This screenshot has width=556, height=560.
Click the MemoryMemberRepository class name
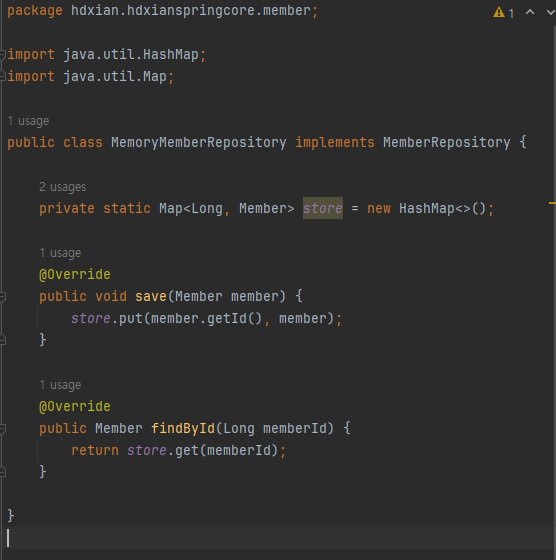click(199, 142)
